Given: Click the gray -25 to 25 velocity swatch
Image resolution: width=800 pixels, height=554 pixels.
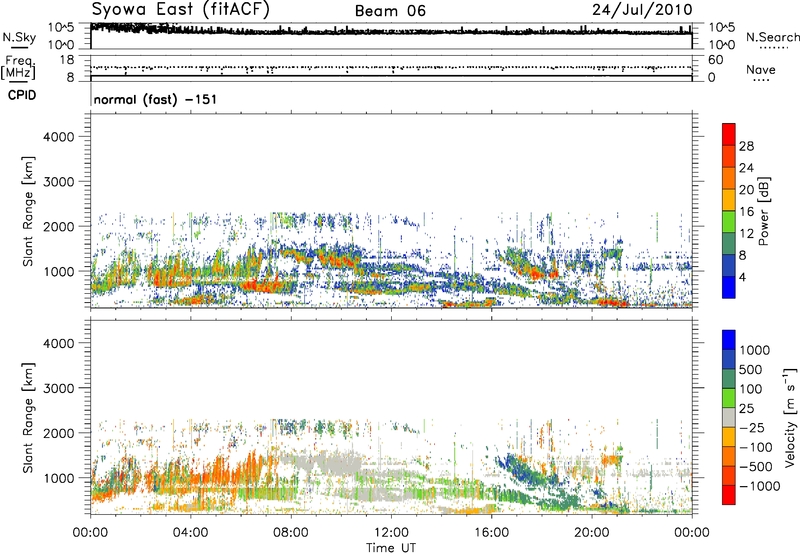Looking at the screenshot, I should [729, 417].
